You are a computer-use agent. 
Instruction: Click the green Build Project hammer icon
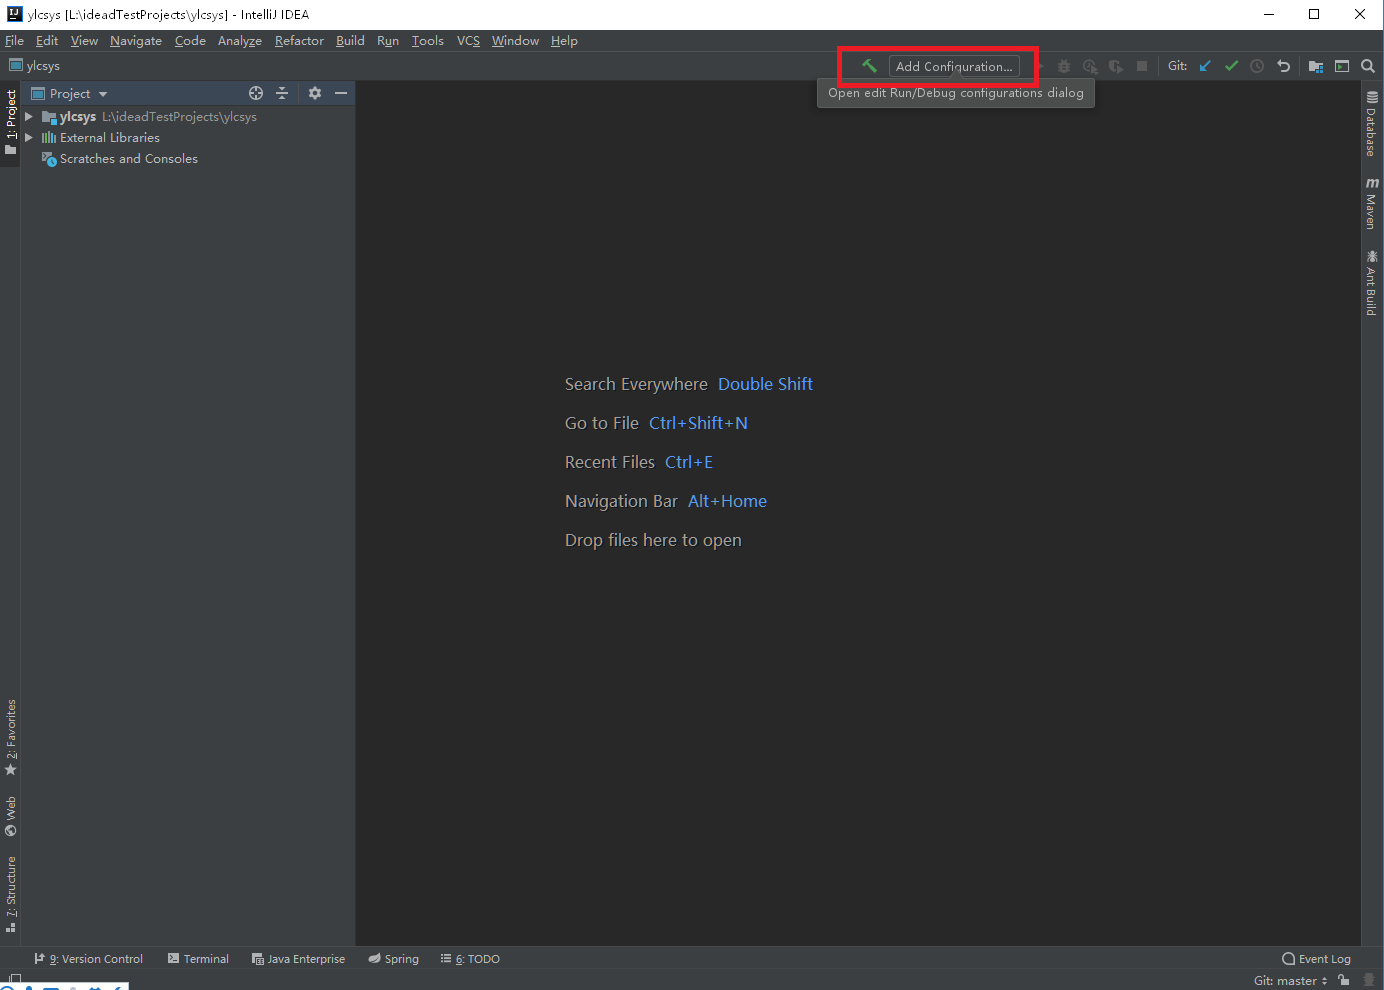[869, 66]
